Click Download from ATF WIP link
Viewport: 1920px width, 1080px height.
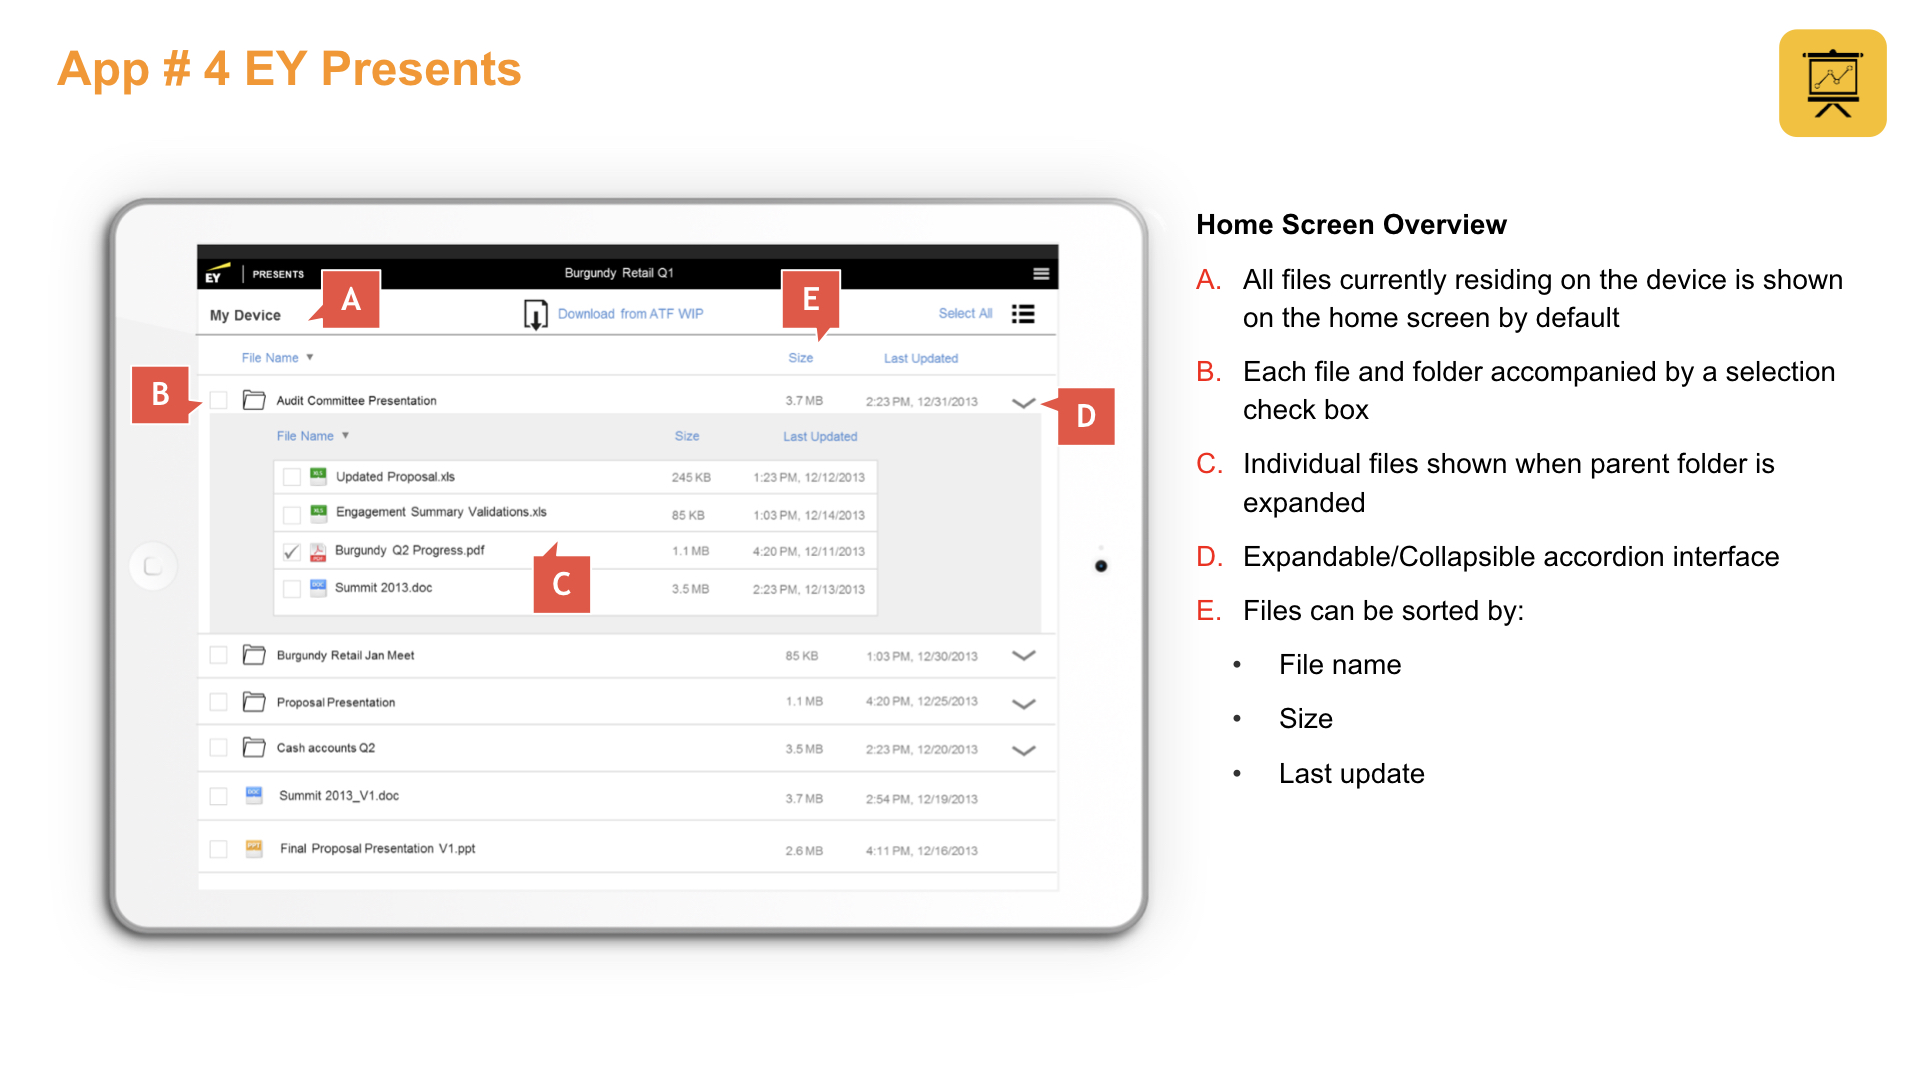tap(630, 314)
